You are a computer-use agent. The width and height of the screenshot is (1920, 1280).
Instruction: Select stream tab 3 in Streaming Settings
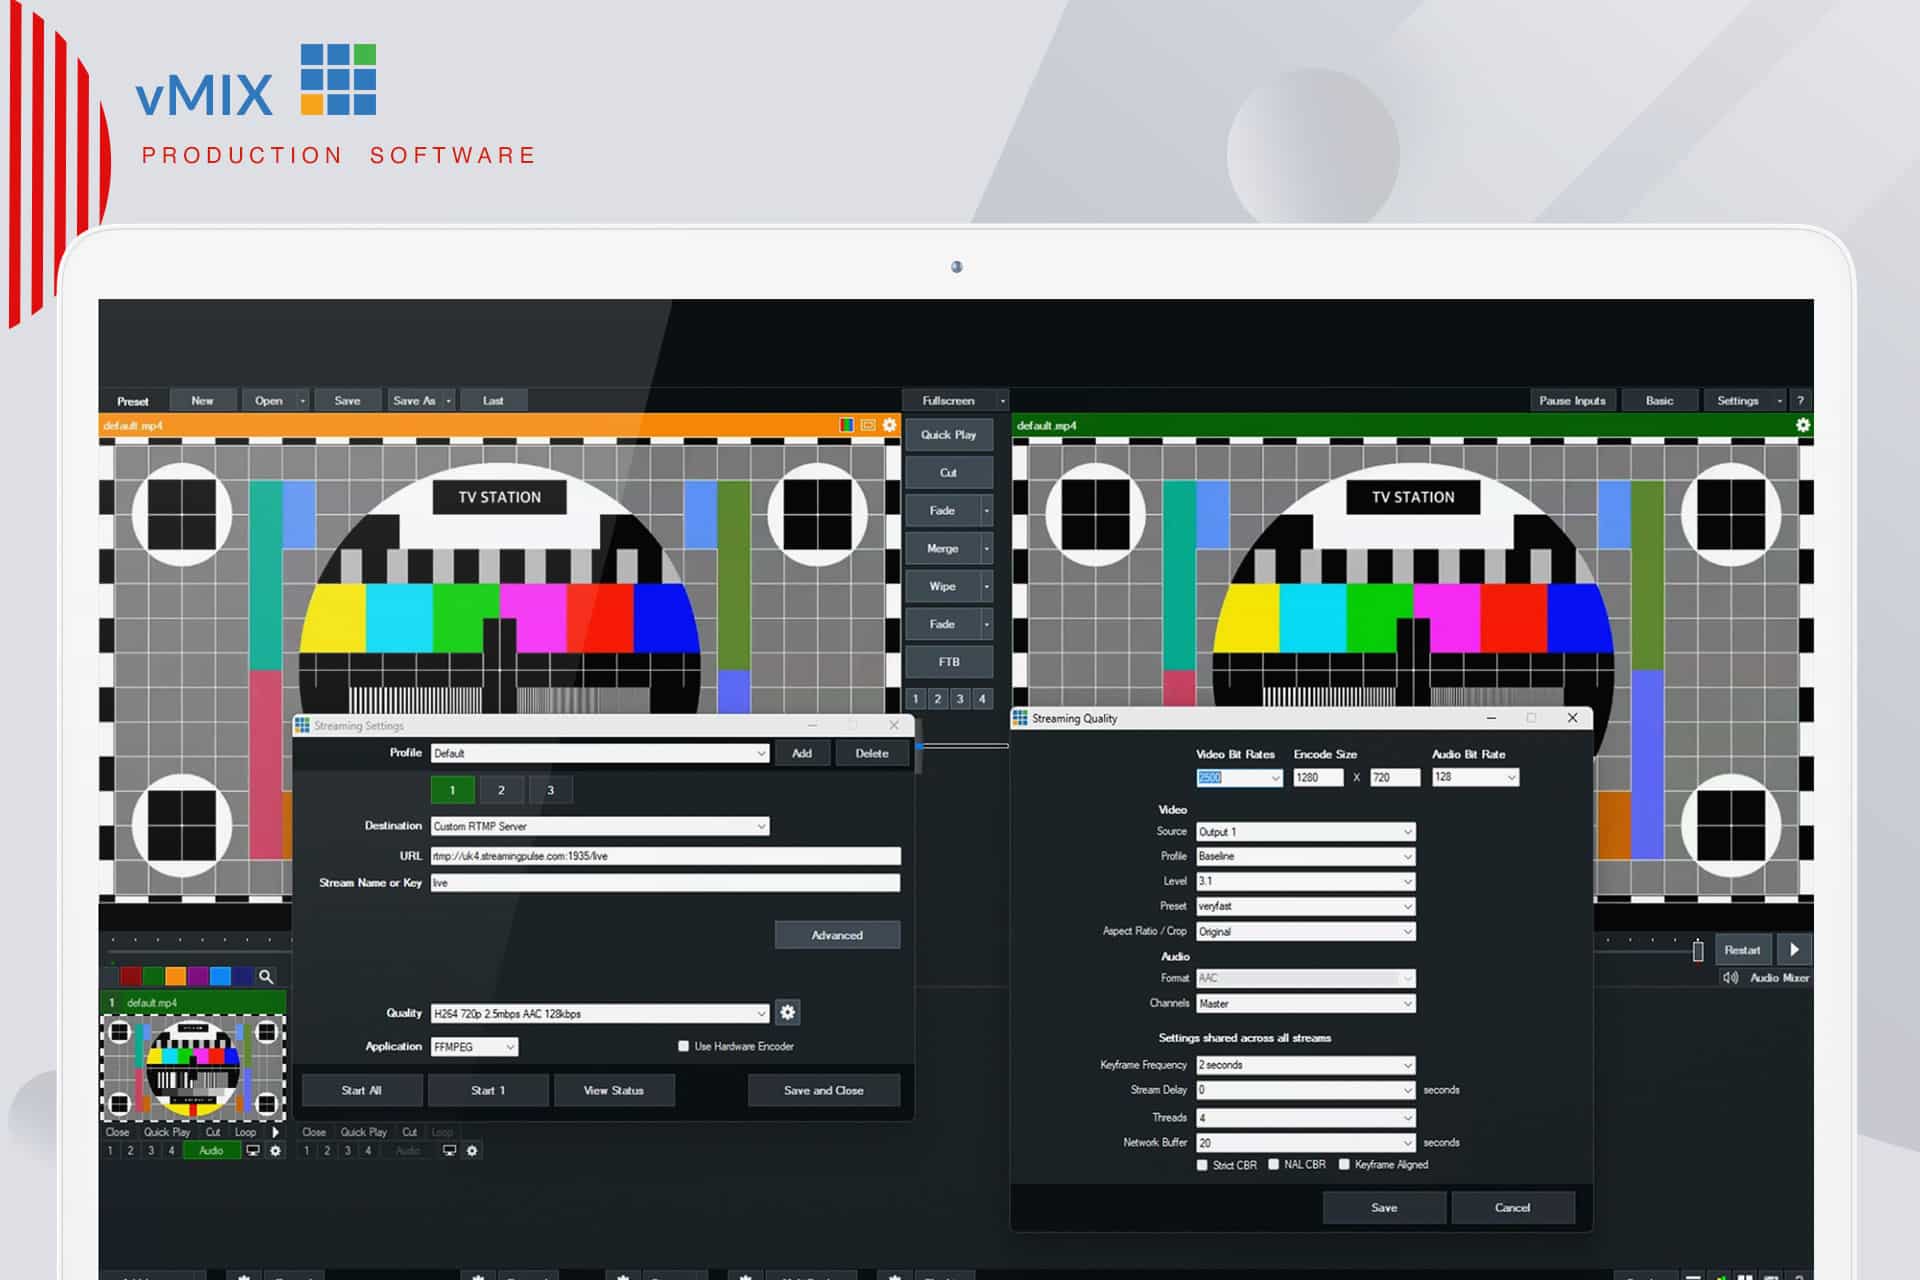(x=550, y=790)
